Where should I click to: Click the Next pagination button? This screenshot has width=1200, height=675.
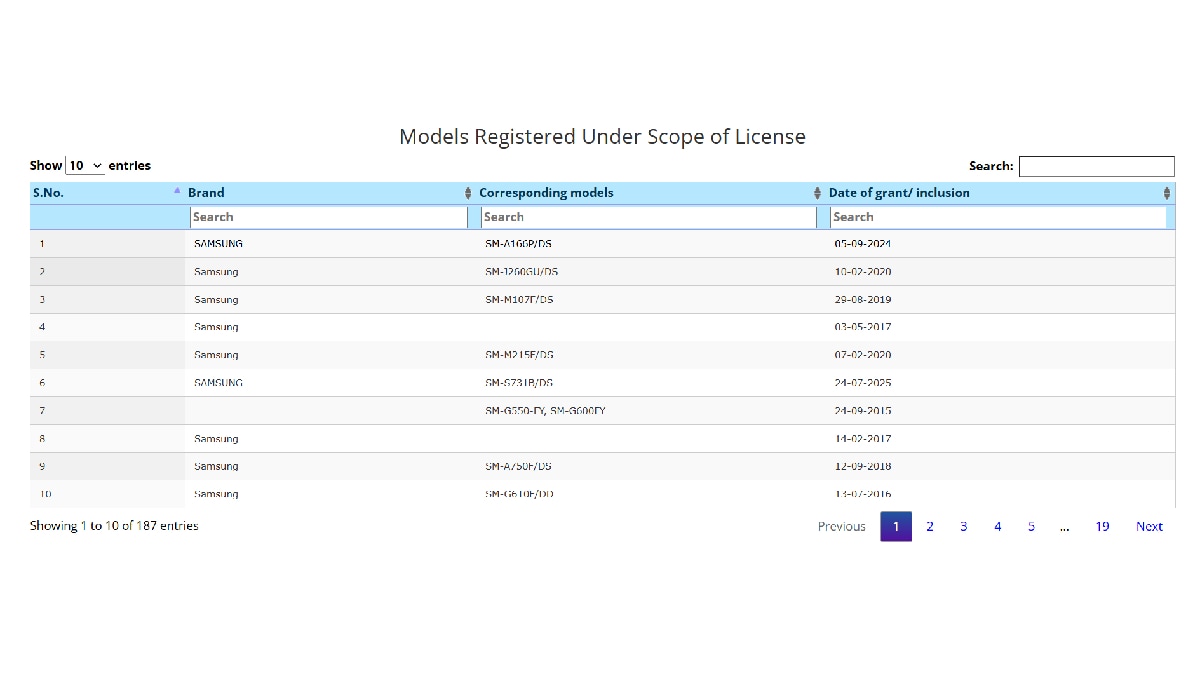(x=1149, y=526)
